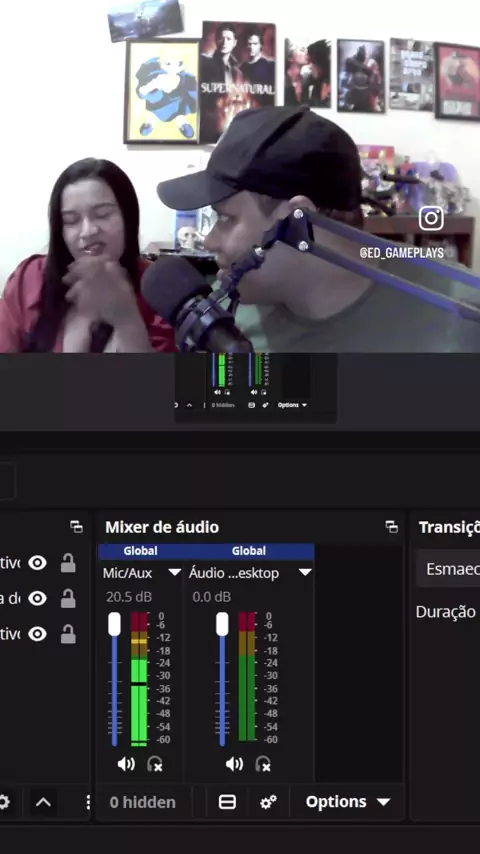The width and height of the screenshot is (480, 854).
Task: Toggle the third source eye icon
Action: (37, 634)
